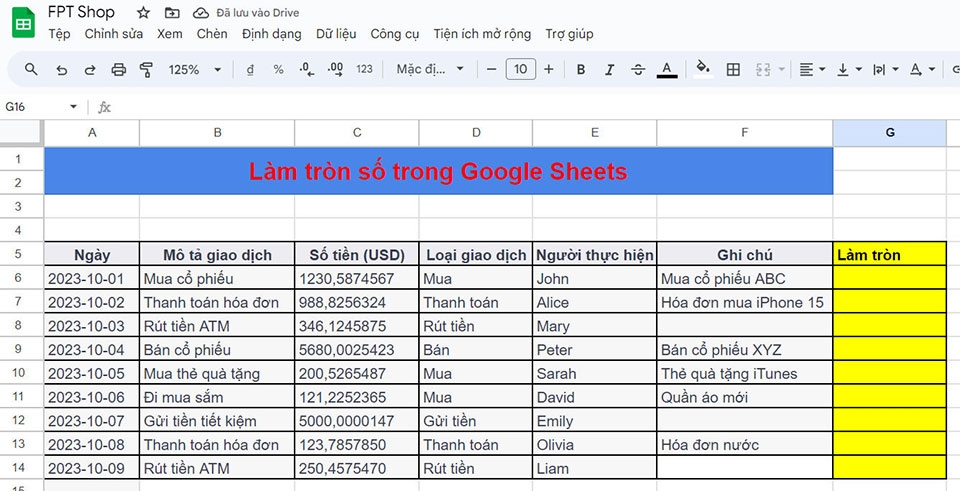Toggle italic formatting
Screen dimensions: 960x491
pos(609,70)
